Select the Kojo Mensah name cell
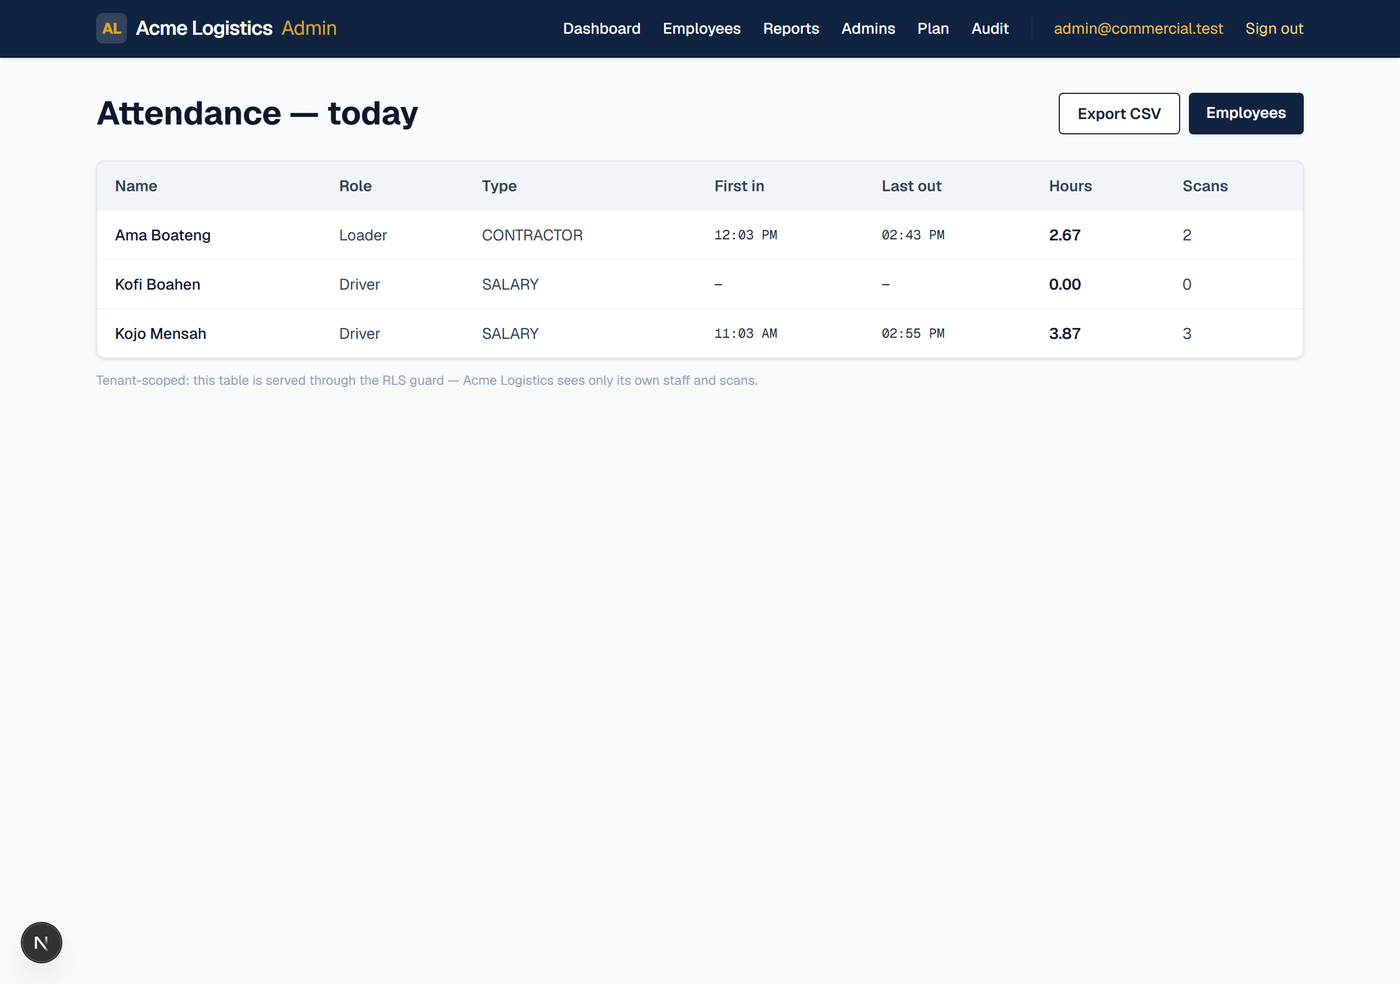The image size is (1400, 984). [160, 334]
